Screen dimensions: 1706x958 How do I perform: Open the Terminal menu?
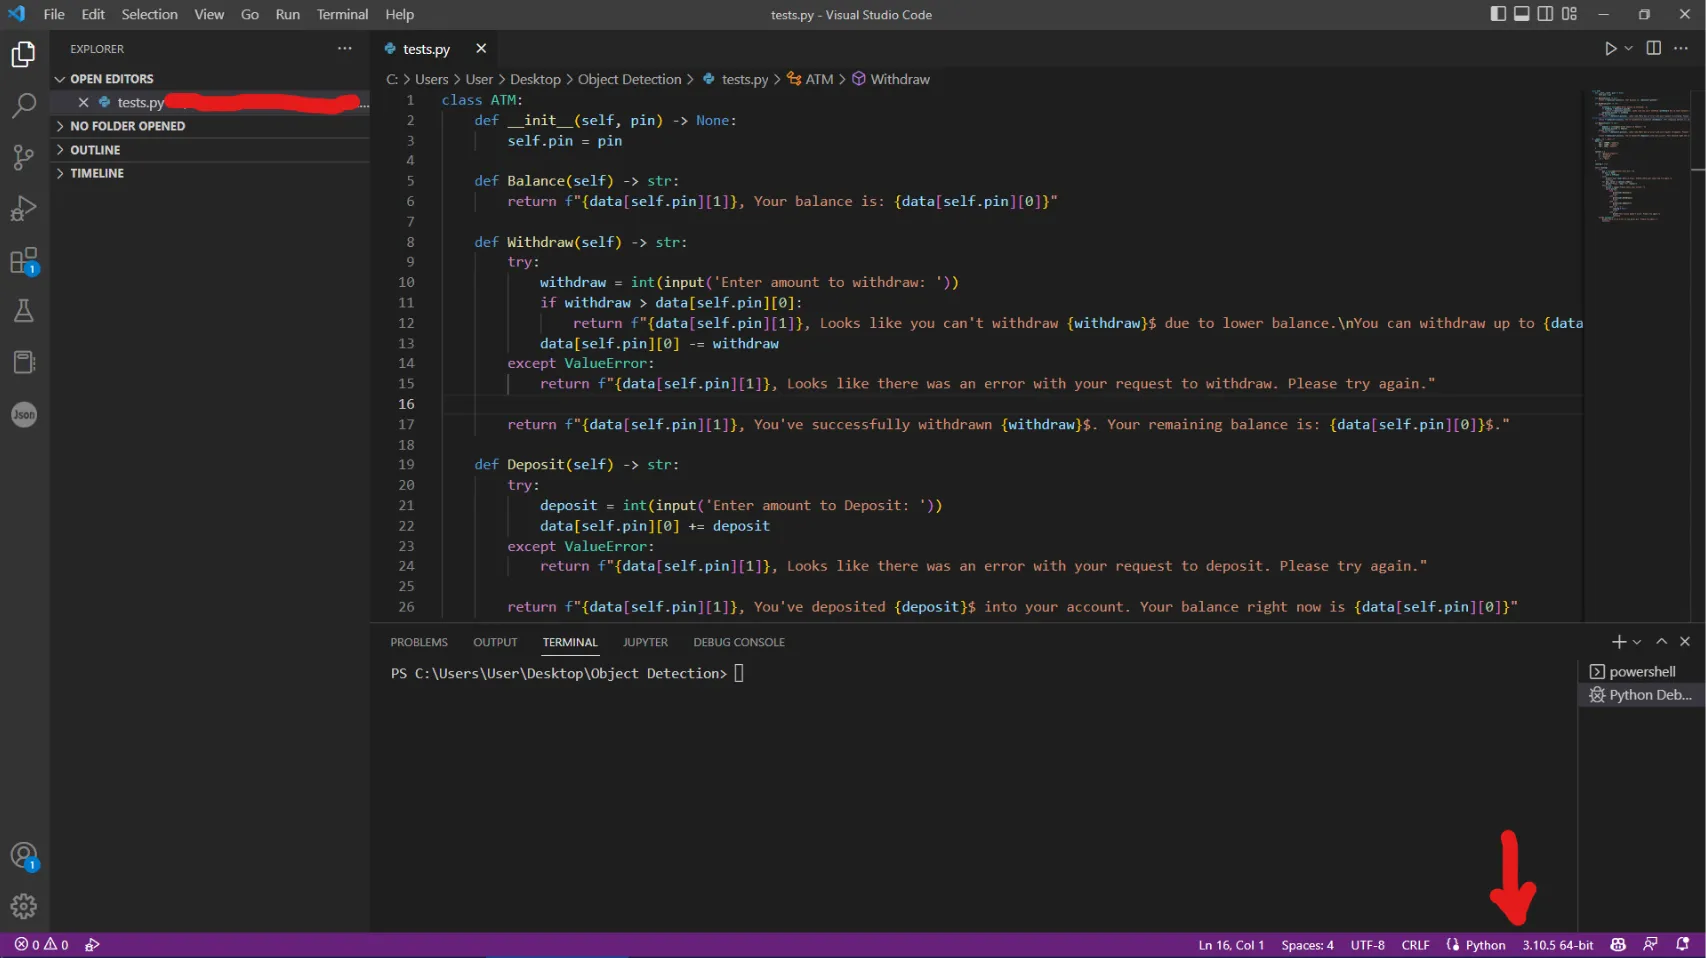(x=342, y=14)
